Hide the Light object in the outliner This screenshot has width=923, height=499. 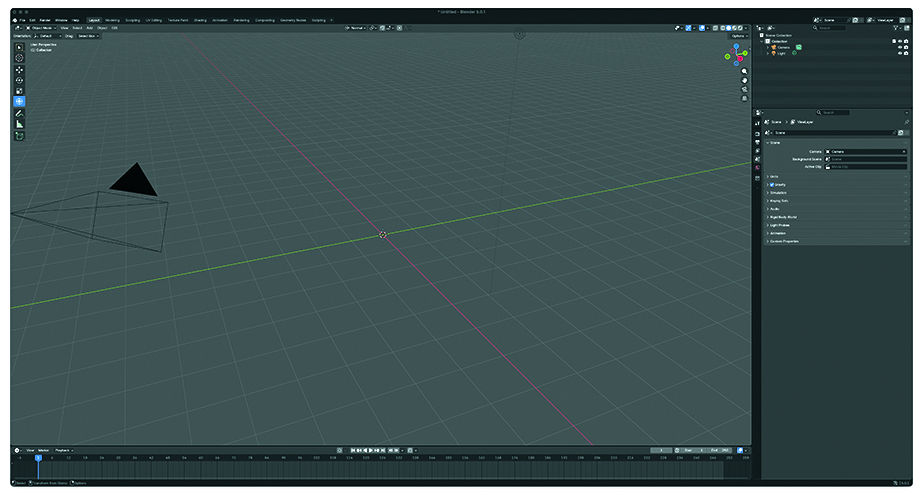click(x=900, y=54)
